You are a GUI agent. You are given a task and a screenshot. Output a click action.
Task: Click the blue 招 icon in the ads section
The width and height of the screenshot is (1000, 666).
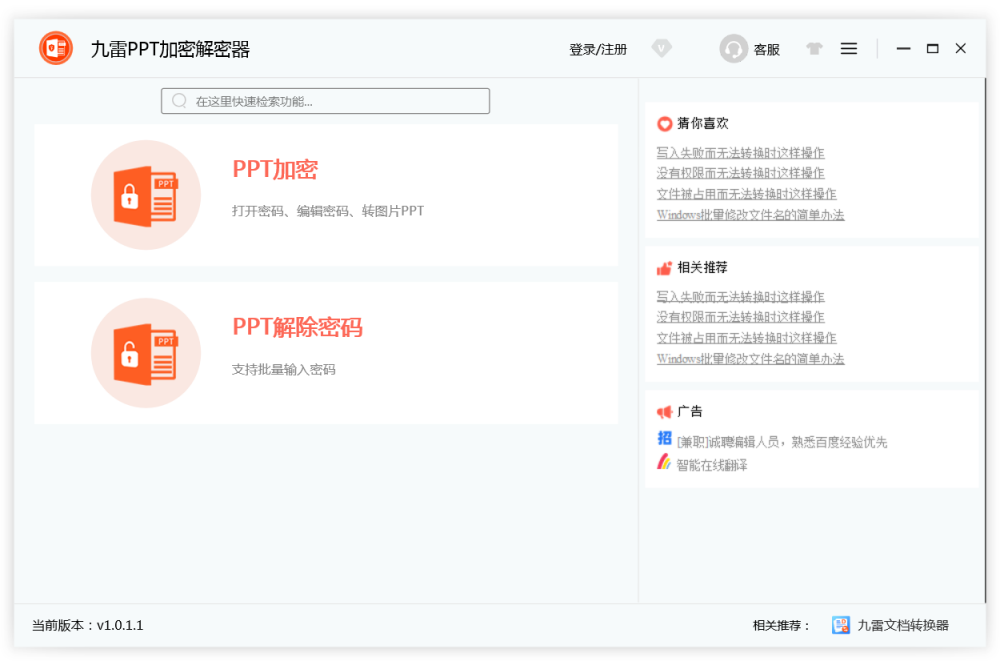(664, 439)
